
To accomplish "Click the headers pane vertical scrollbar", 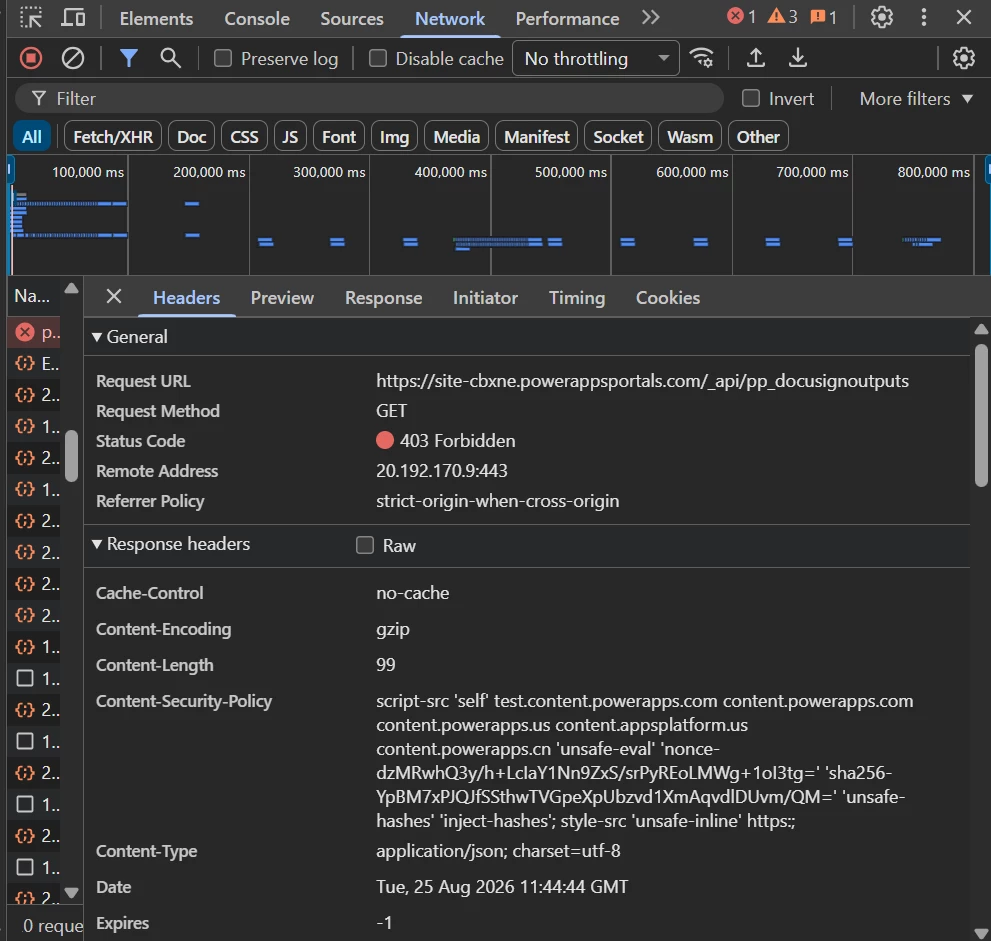I will coord(981,415).
